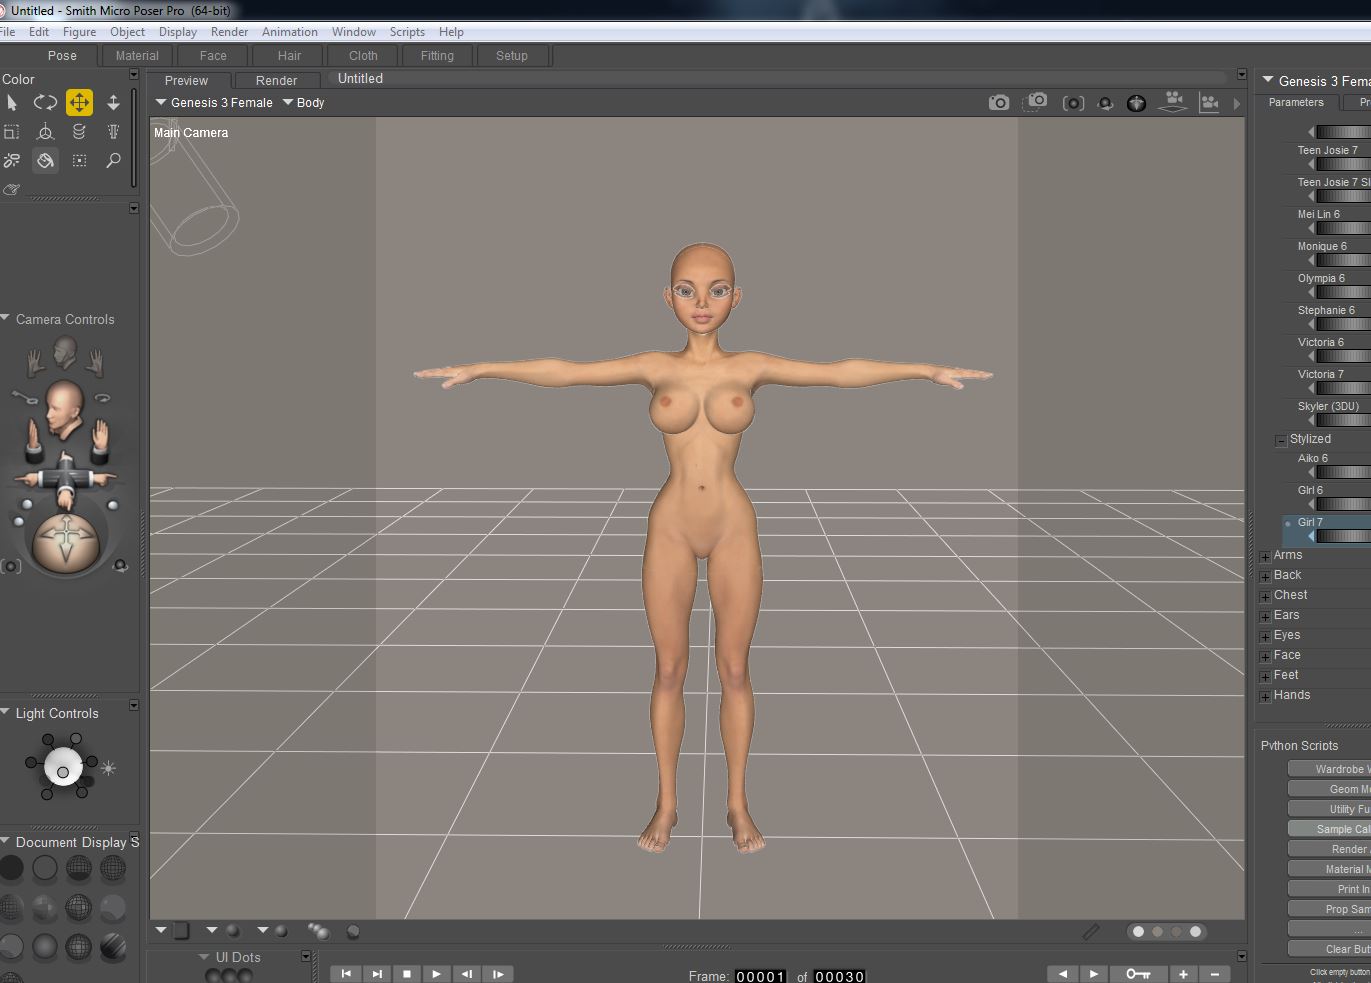Image resolution: width=1371 pixels, height=983 pixels.
Task: Open the Window menu
Action: coord(354,32)
